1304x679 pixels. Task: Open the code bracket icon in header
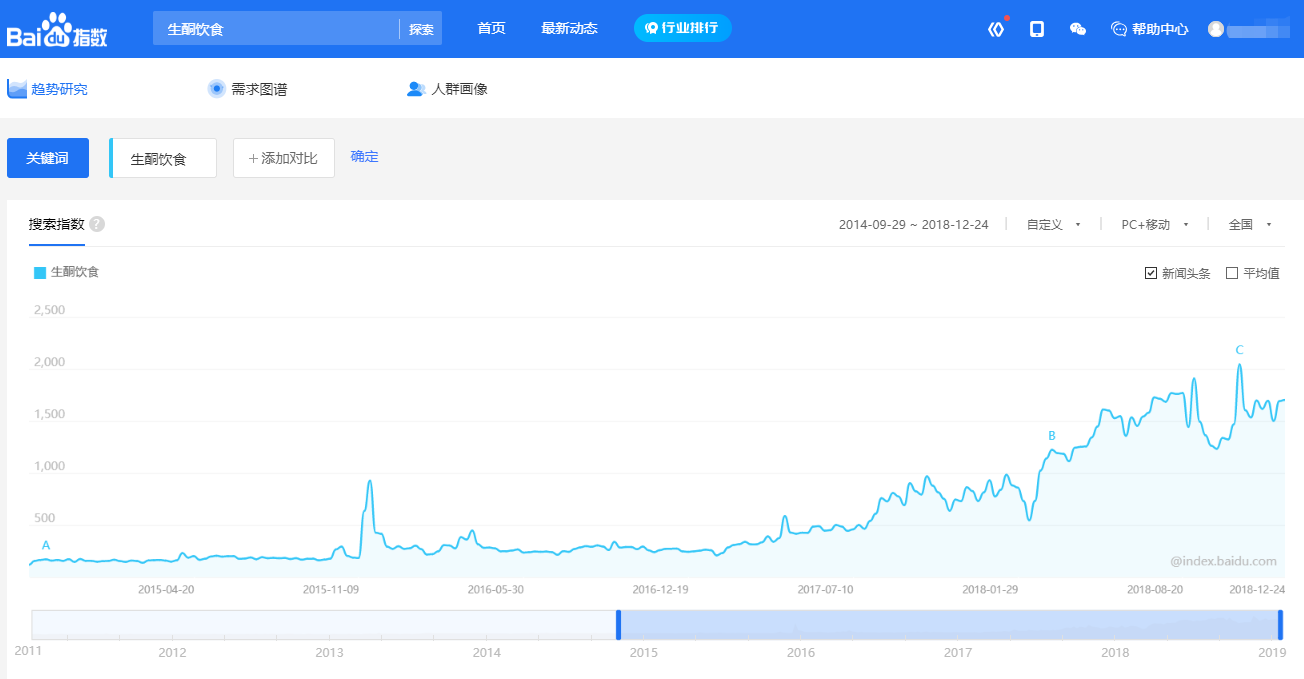click(x=996, y=29)
